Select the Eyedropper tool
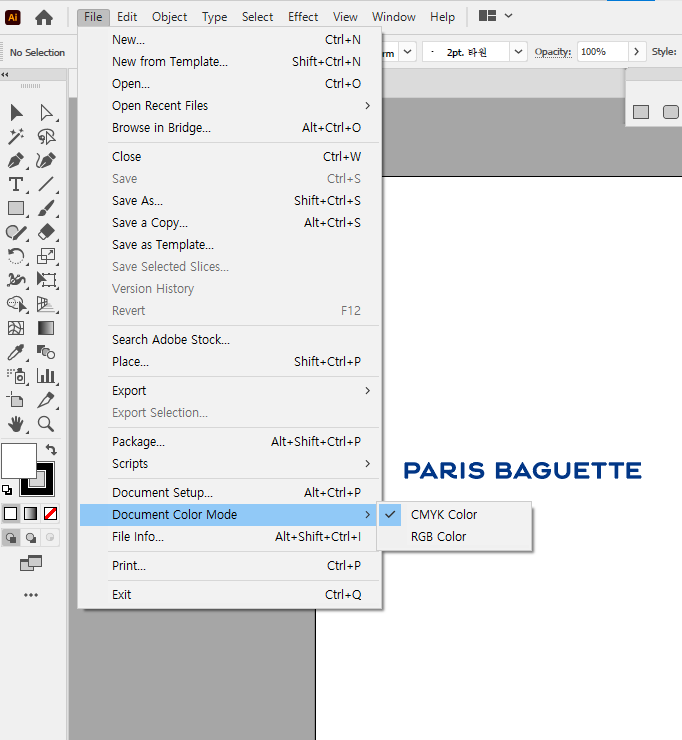The height and width of the screenshot is (740, 682). [16, 352]
